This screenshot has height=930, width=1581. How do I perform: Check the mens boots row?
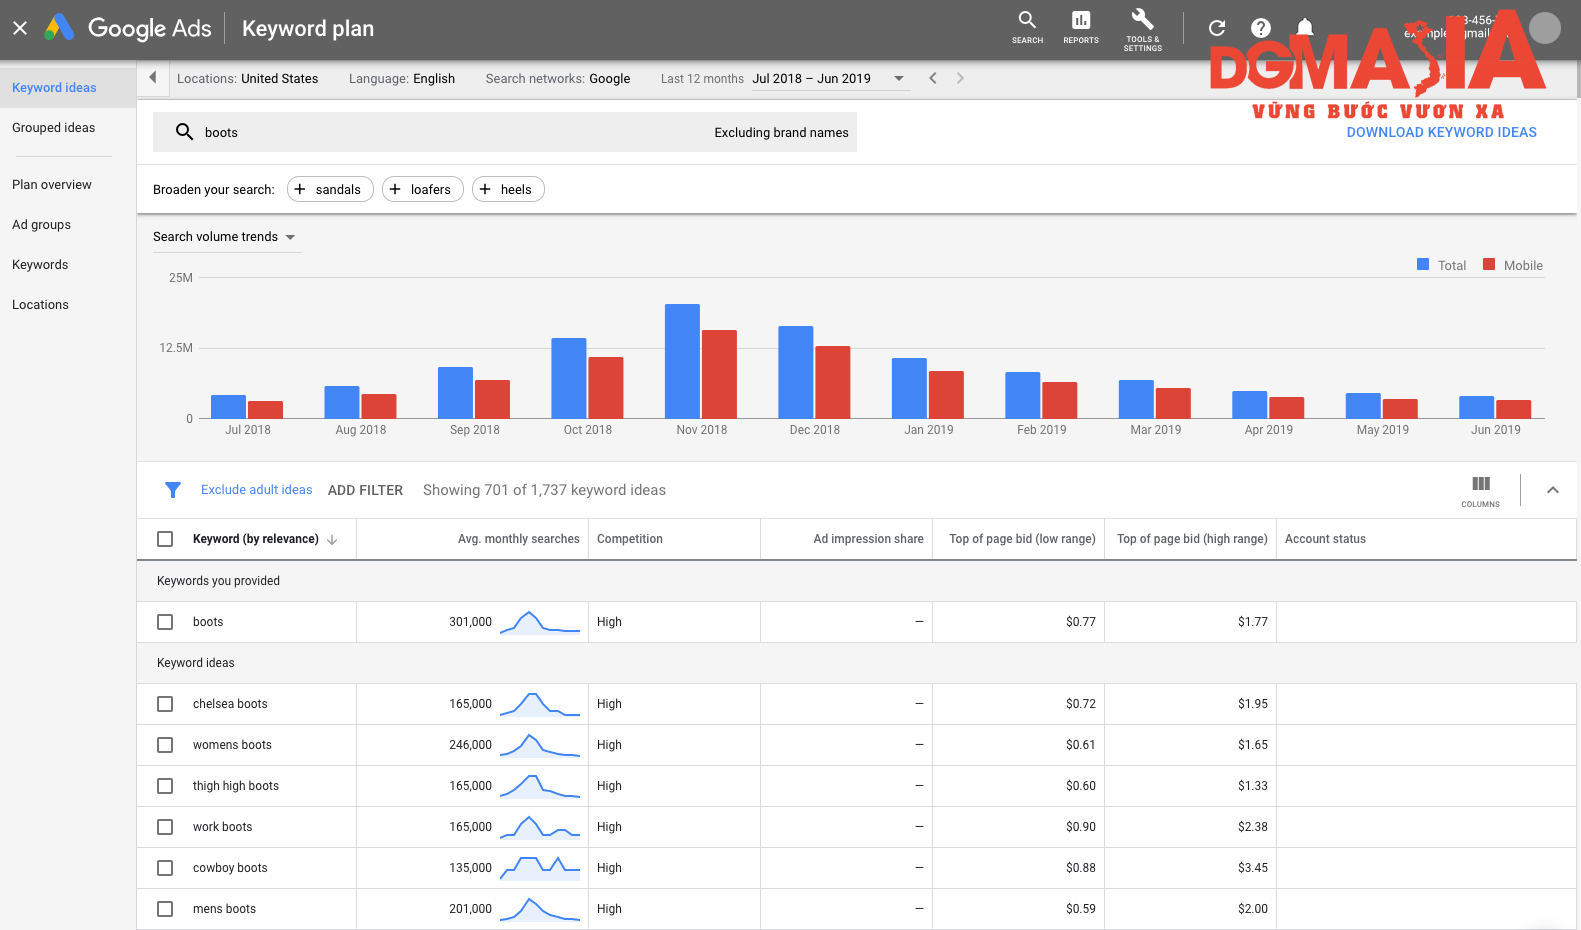(165, 909)
